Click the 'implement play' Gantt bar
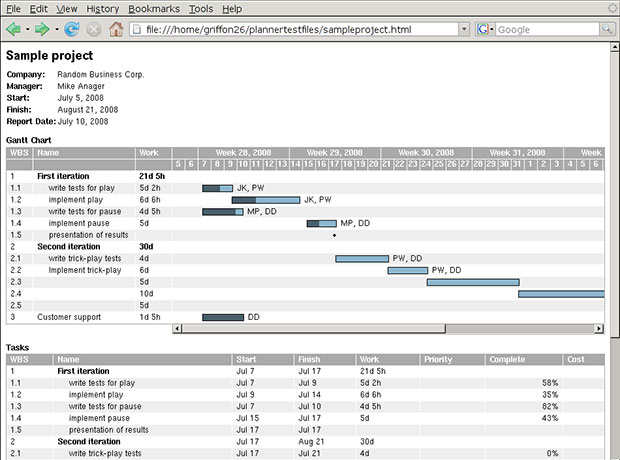Viewport: 620px width, 460px height. point(266,200)
